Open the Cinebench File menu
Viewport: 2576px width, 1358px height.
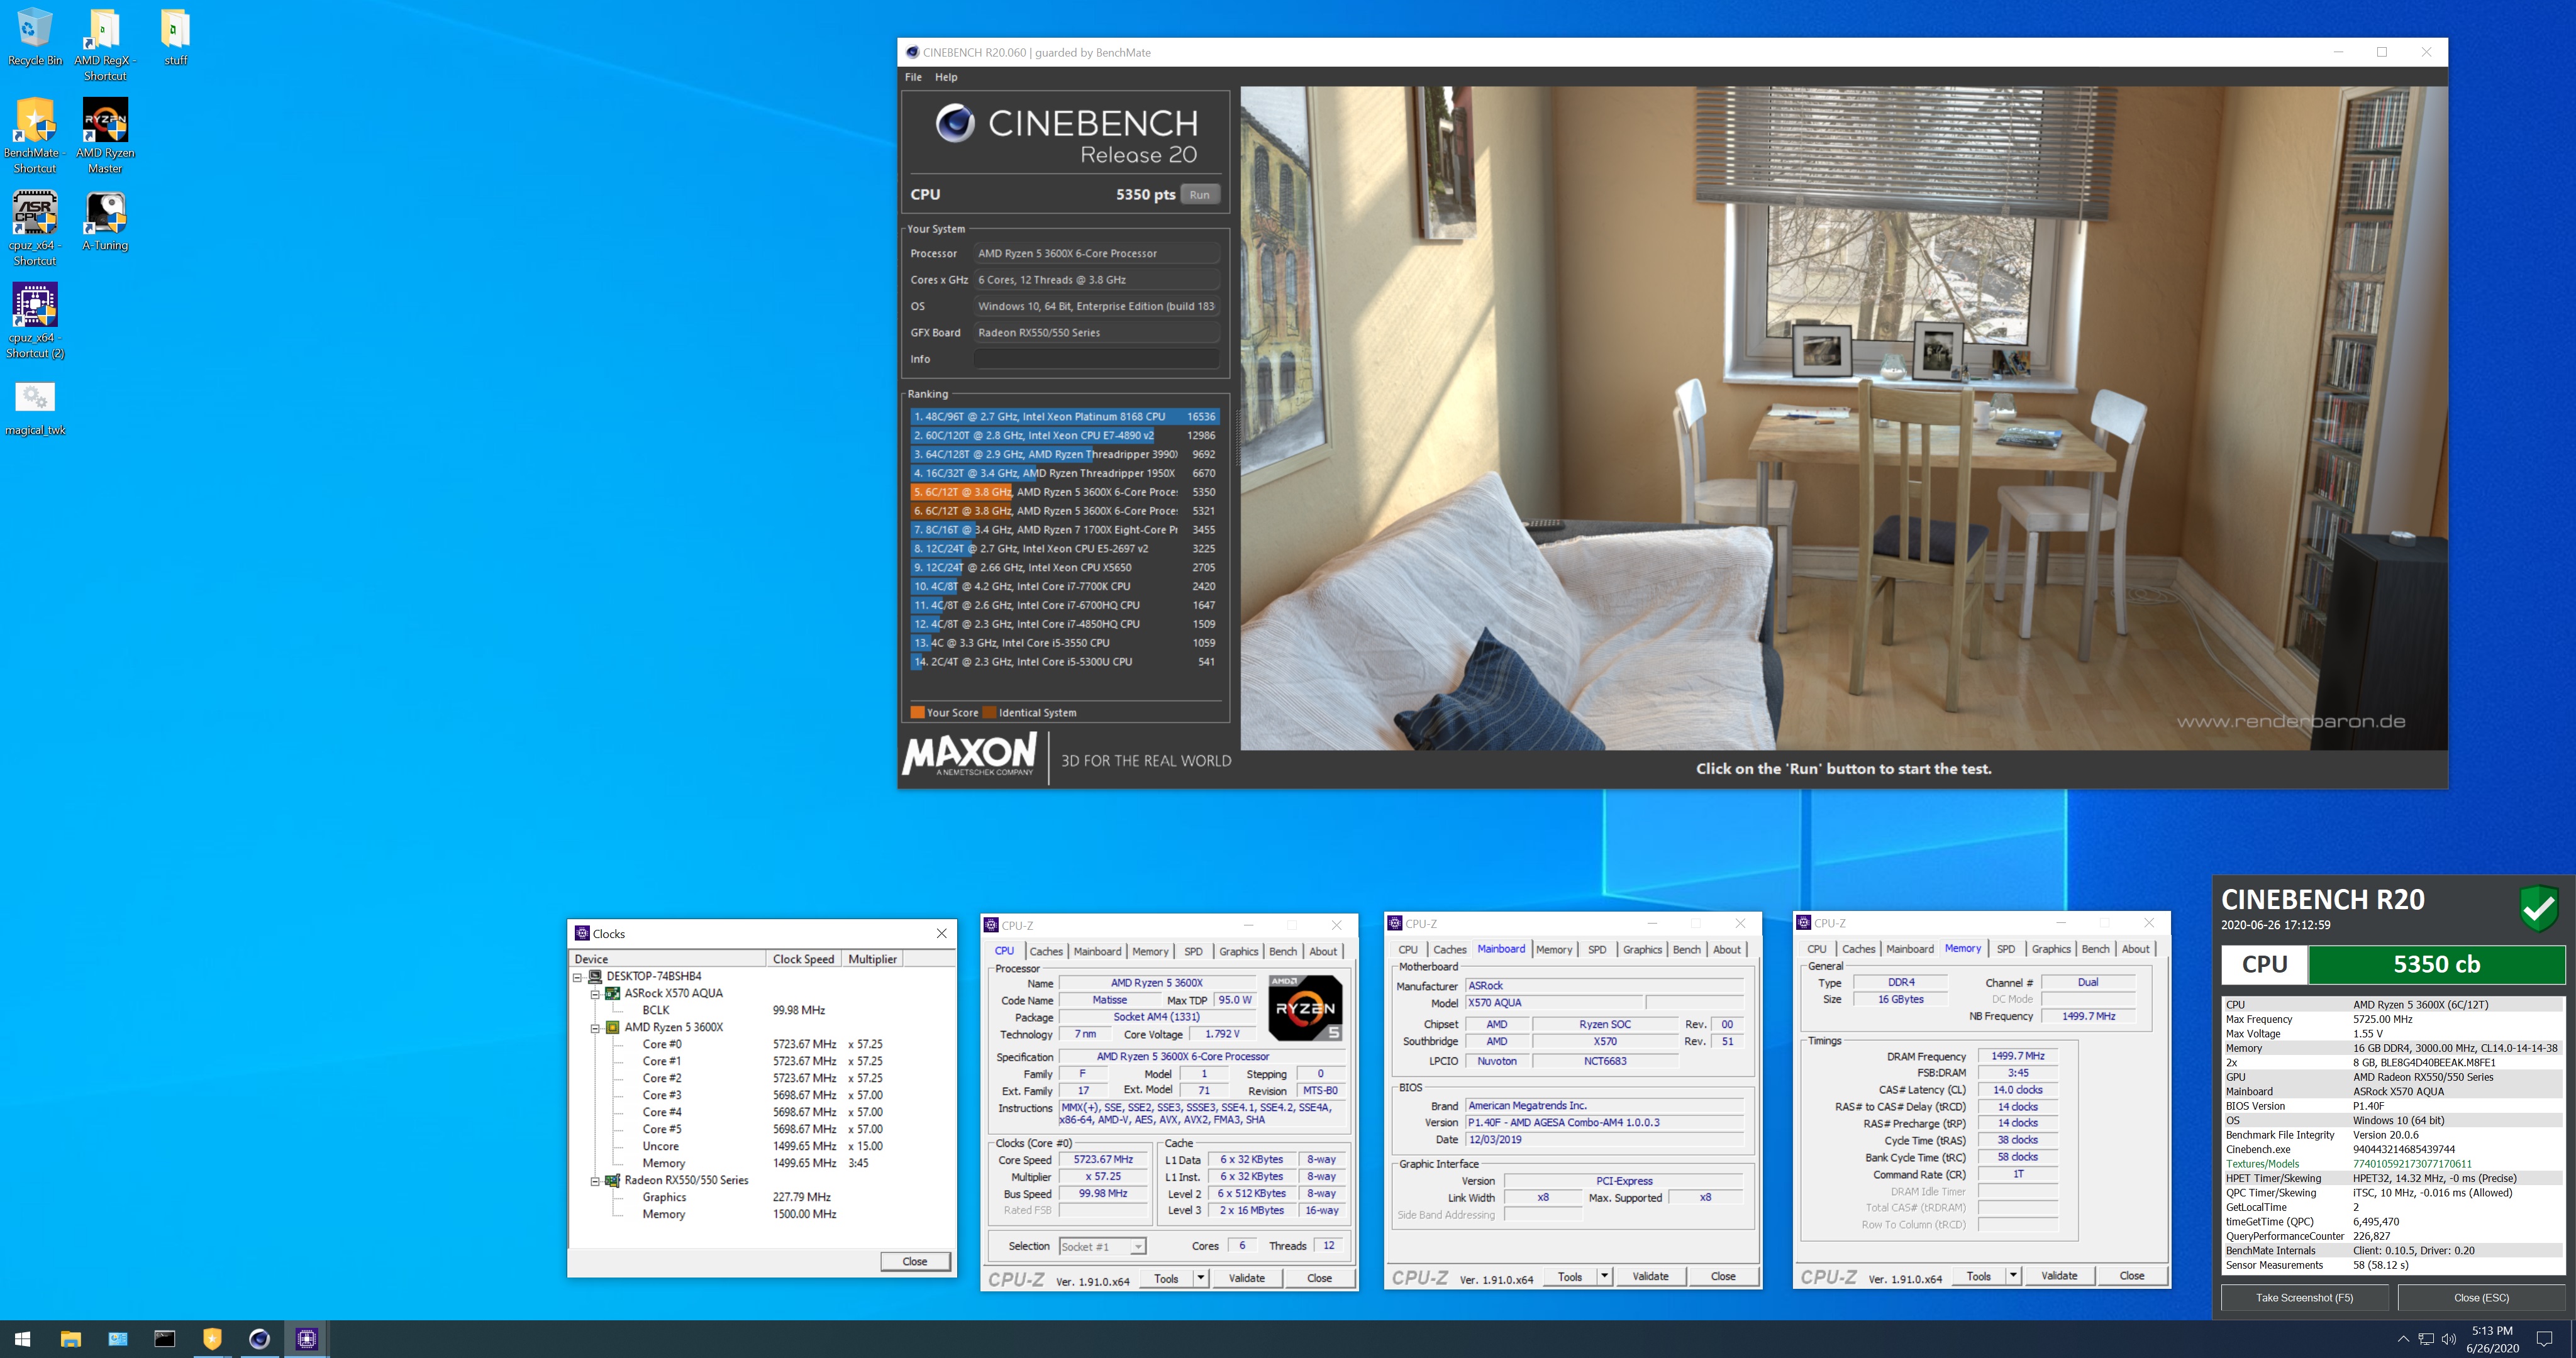(913, 77)
